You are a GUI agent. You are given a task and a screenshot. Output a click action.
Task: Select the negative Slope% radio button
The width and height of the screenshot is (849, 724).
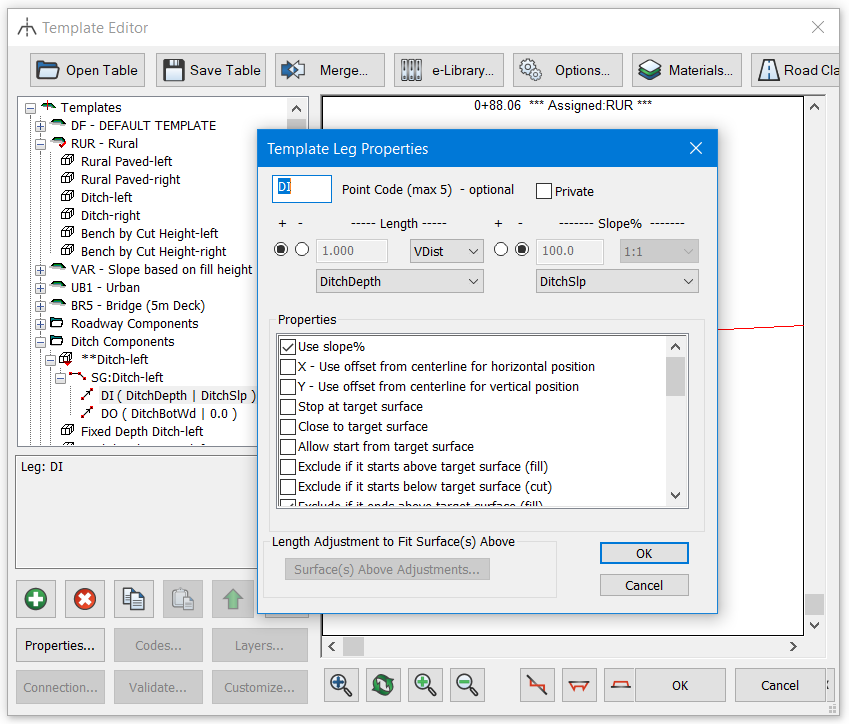(x=522, y=249)
